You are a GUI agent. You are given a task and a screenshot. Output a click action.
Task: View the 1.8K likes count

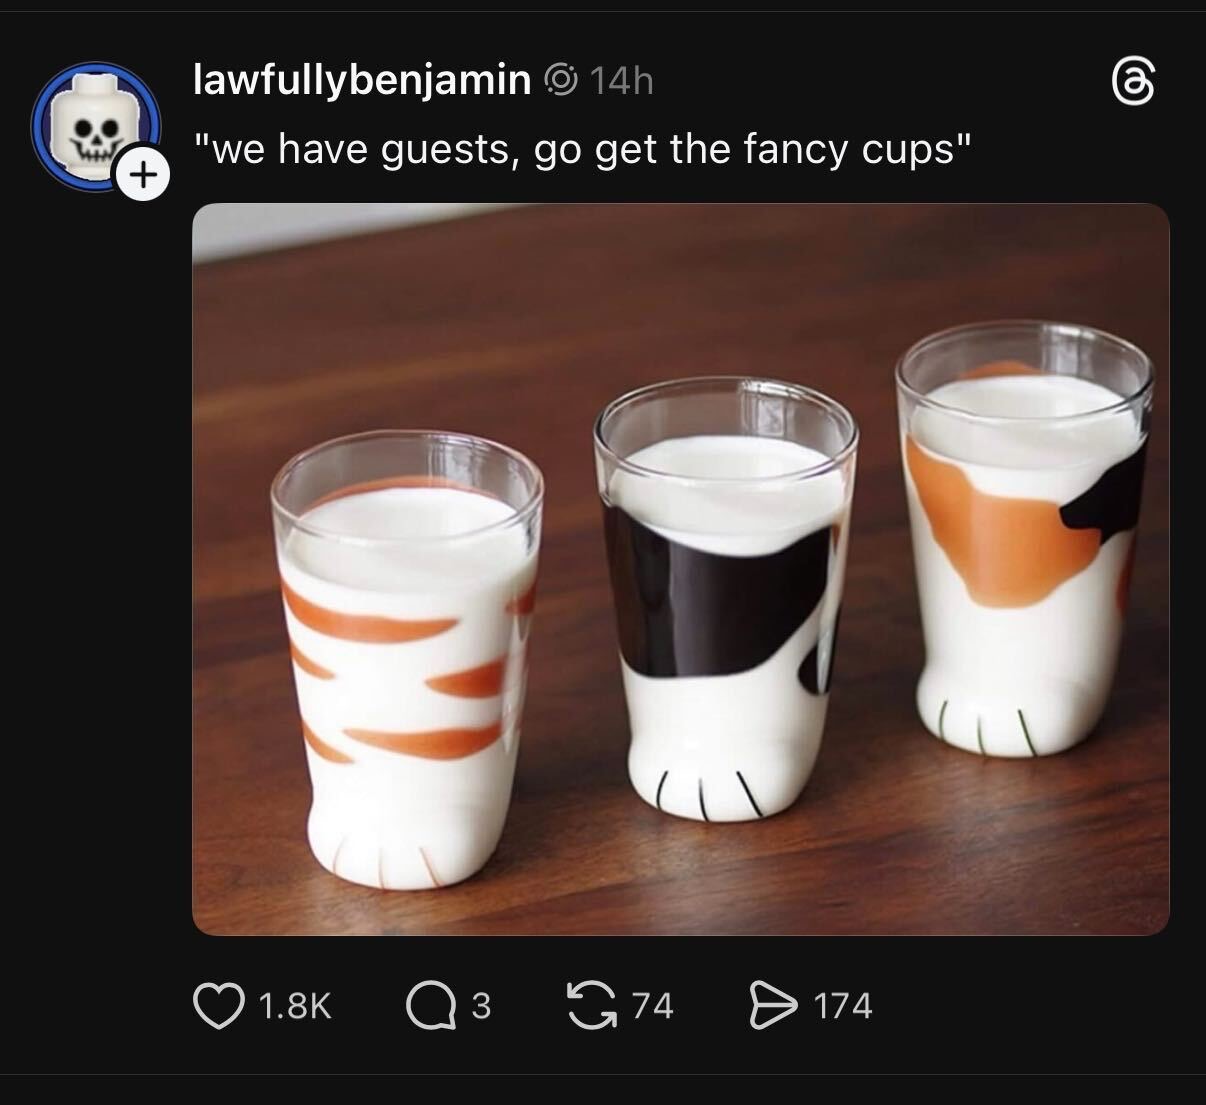click(x=294, y=1005)
